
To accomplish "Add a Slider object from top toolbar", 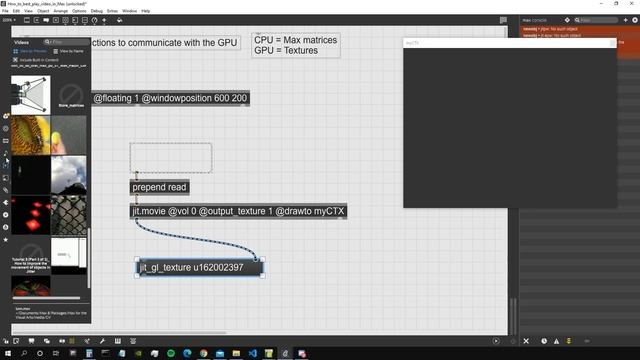I will [85, 20].
